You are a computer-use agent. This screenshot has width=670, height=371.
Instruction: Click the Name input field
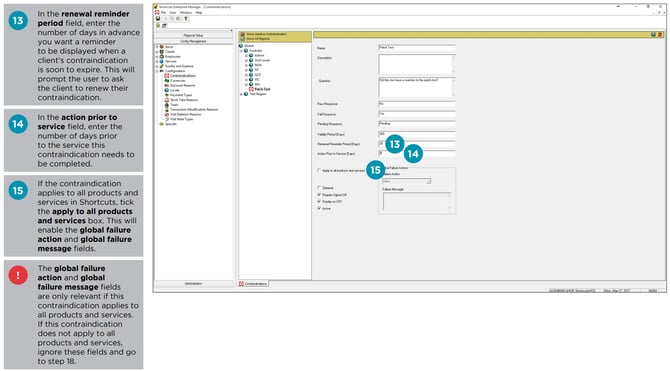click(x=417, y=47)
